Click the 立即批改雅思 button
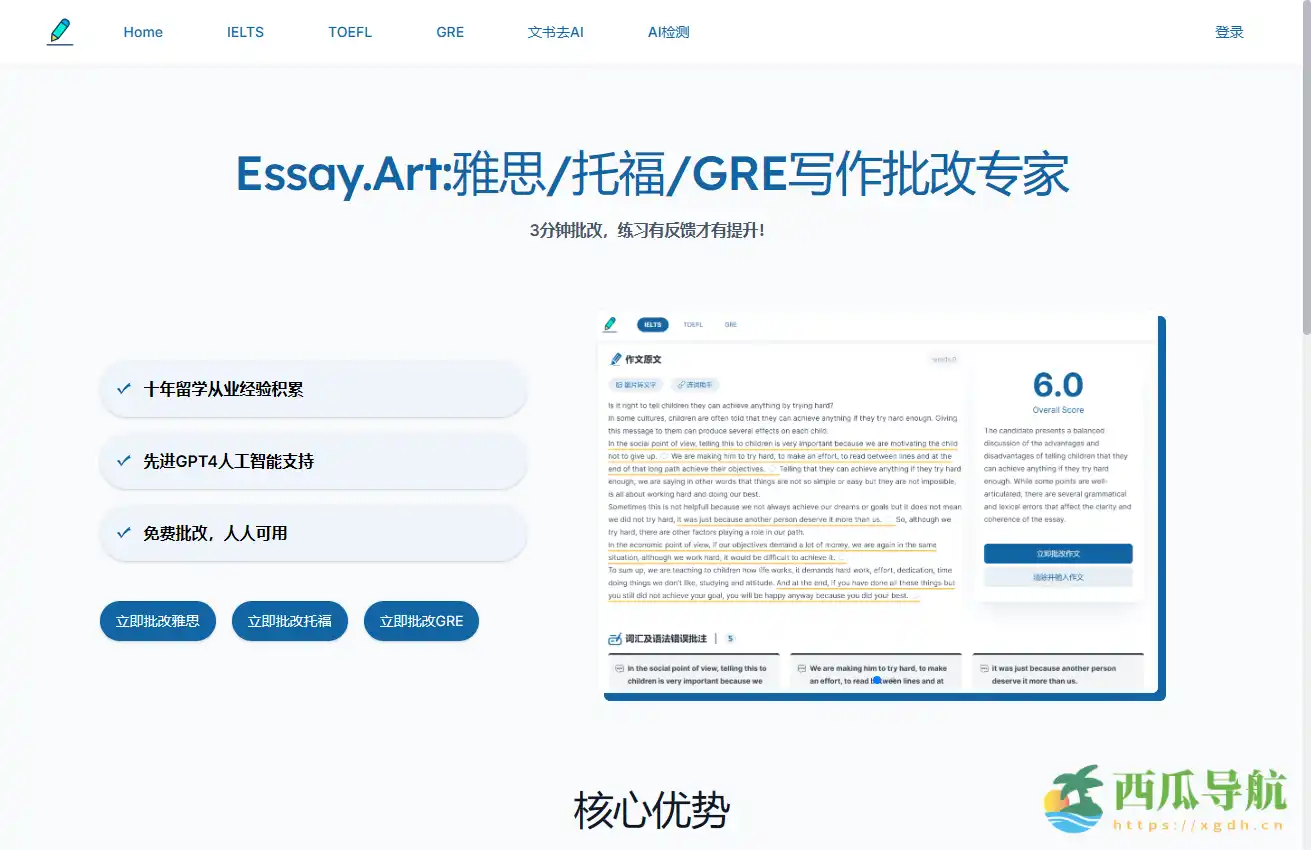Viewport: 1311px width, 850px height. point(157,620)
